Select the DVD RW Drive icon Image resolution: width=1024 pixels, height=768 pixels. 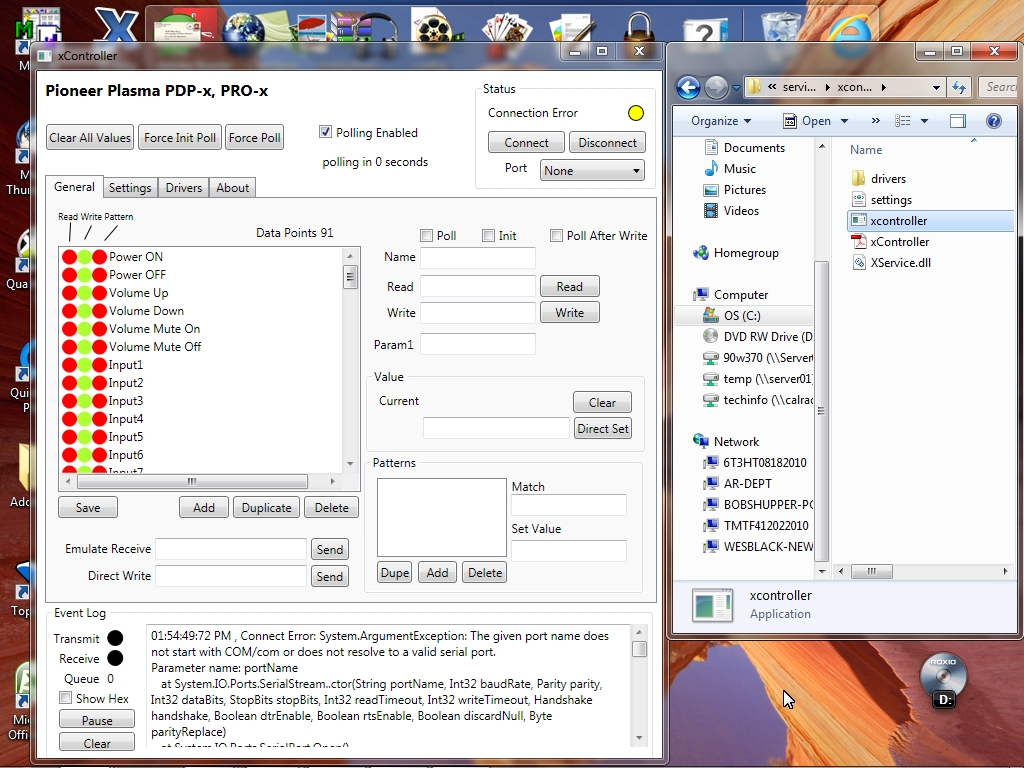click(711, 336)
